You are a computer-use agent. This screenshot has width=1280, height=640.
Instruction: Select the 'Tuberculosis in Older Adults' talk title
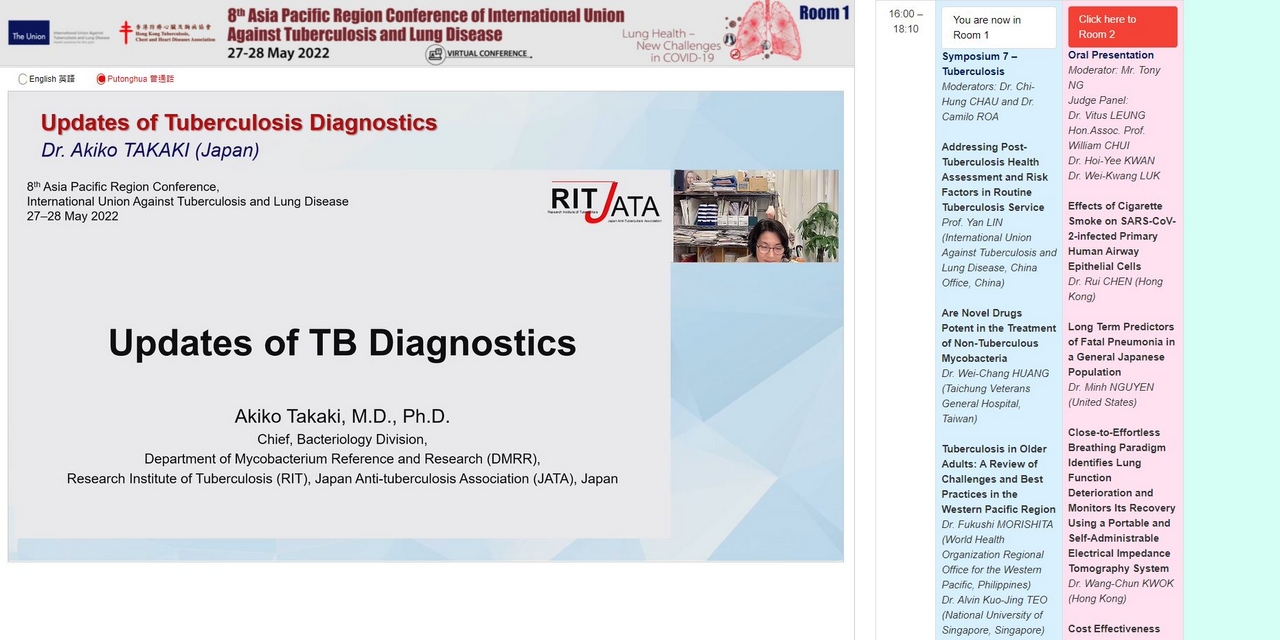click(998, 479)
